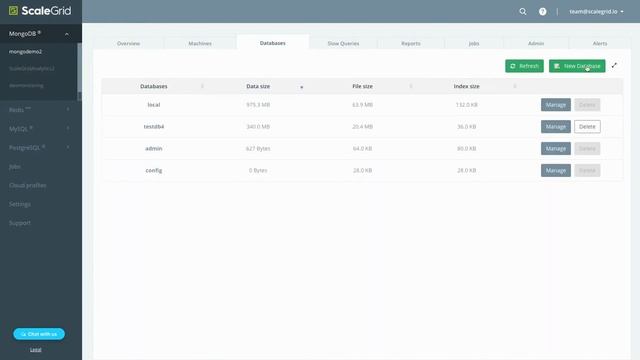640x360 pixels.
Task: Open the help question mark icon
Action: pyautogui.click(x=542, y=11)
